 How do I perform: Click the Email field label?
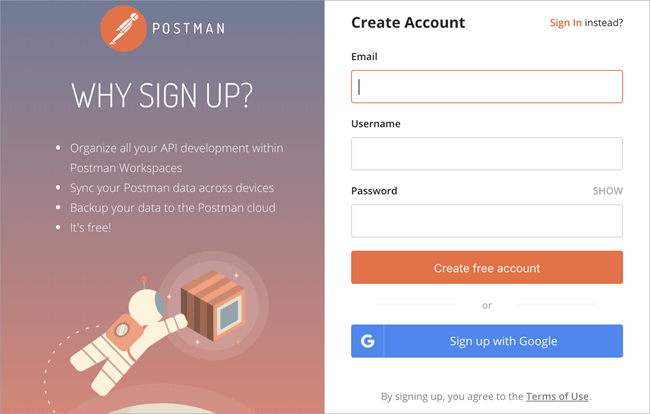click(364, 57)
